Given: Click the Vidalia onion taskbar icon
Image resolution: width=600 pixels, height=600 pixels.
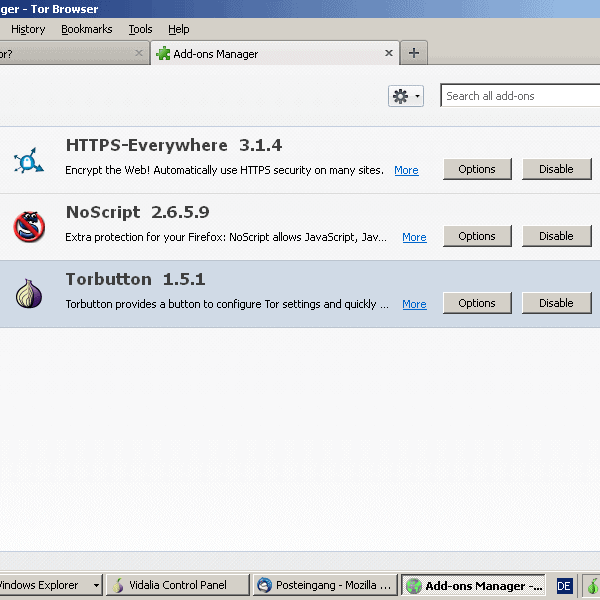Looking at the screenshot, I should [118, 585].
